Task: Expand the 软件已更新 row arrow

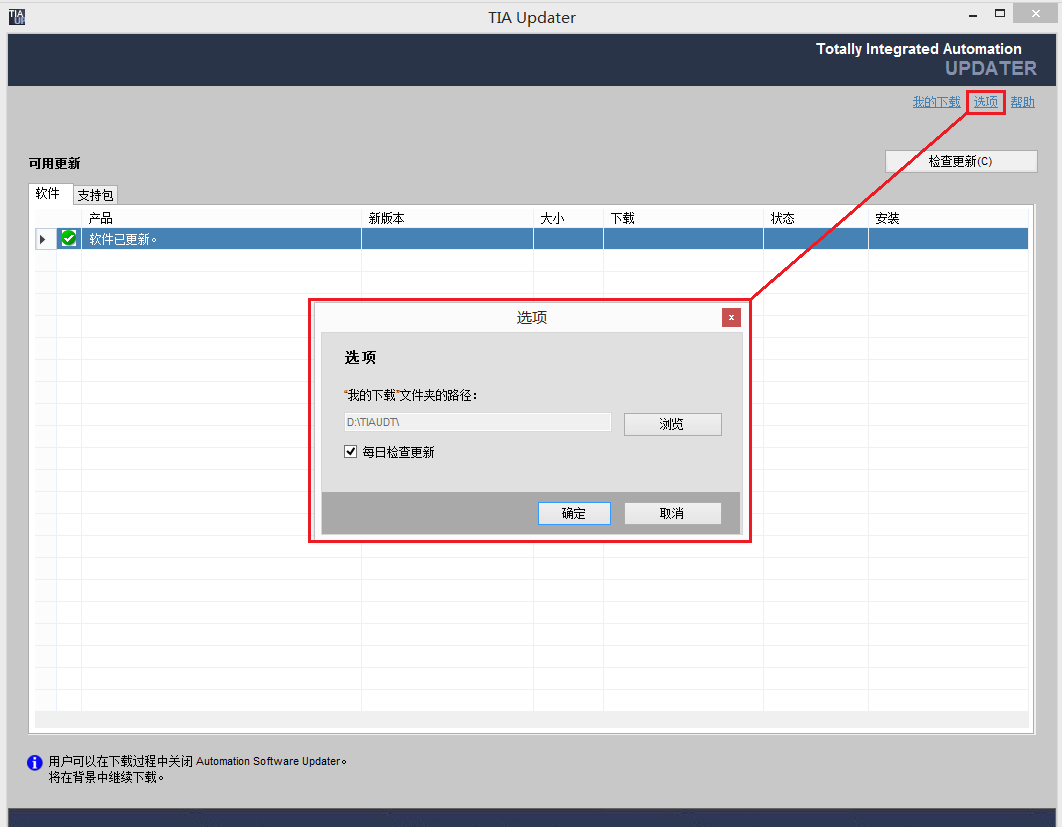Action: tap(43, 239)
